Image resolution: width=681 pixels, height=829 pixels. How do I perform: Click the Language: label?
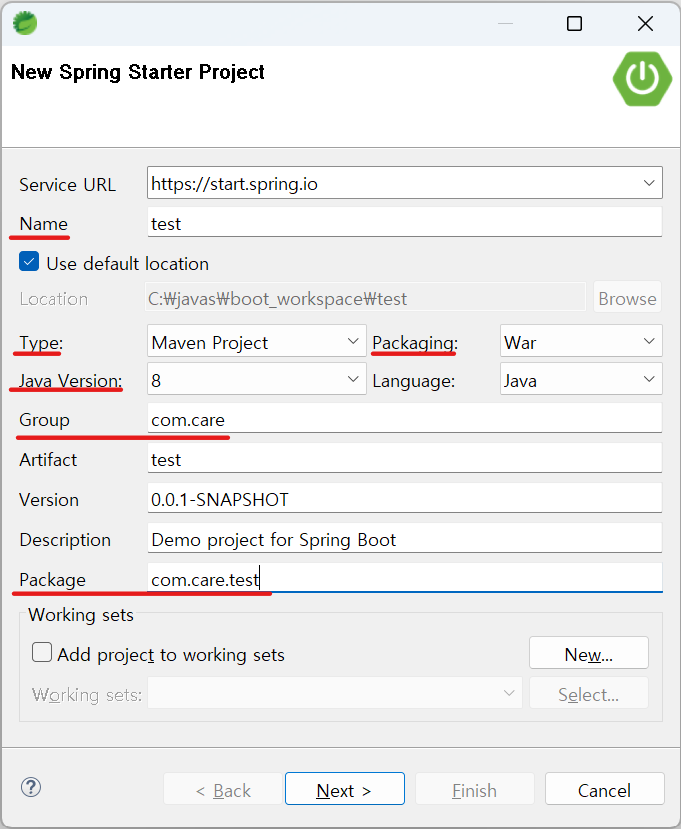413,381
